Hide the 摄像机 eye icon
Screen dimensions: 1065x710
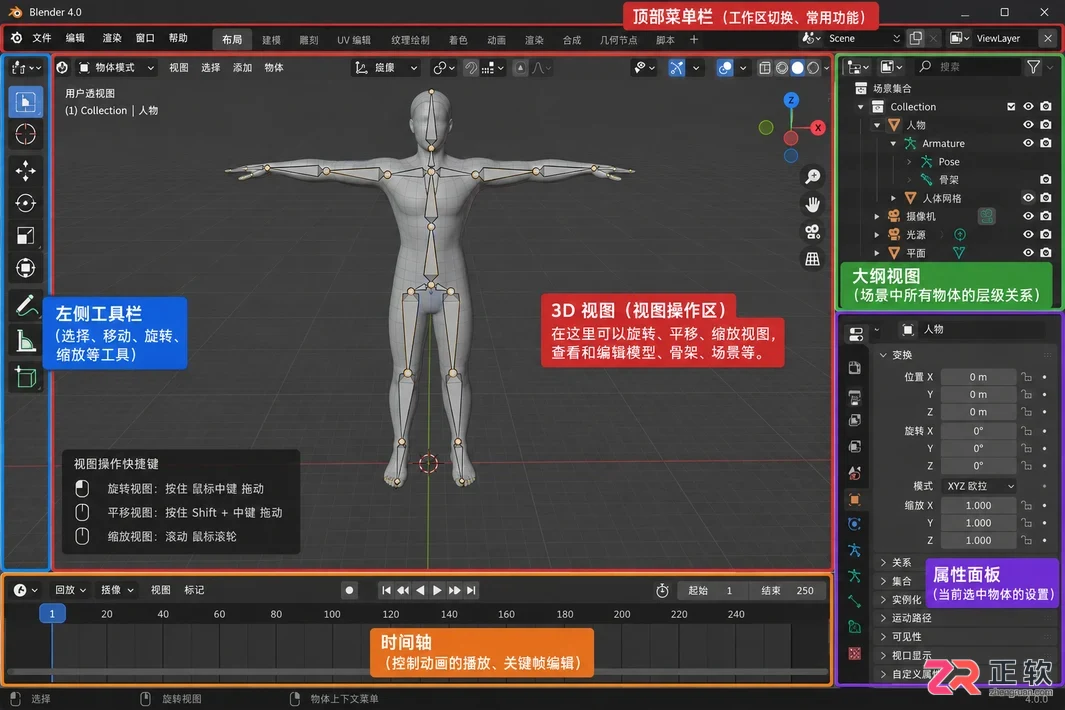tap(1028, 216)
